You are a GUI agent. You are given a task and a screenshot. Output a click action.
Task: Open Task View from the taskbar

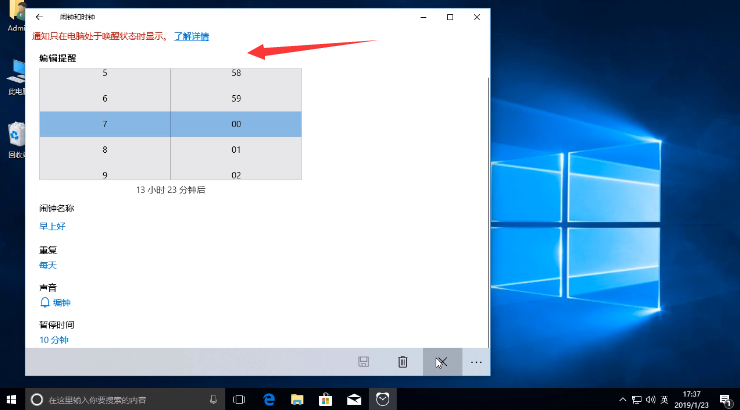coord(239,400)
